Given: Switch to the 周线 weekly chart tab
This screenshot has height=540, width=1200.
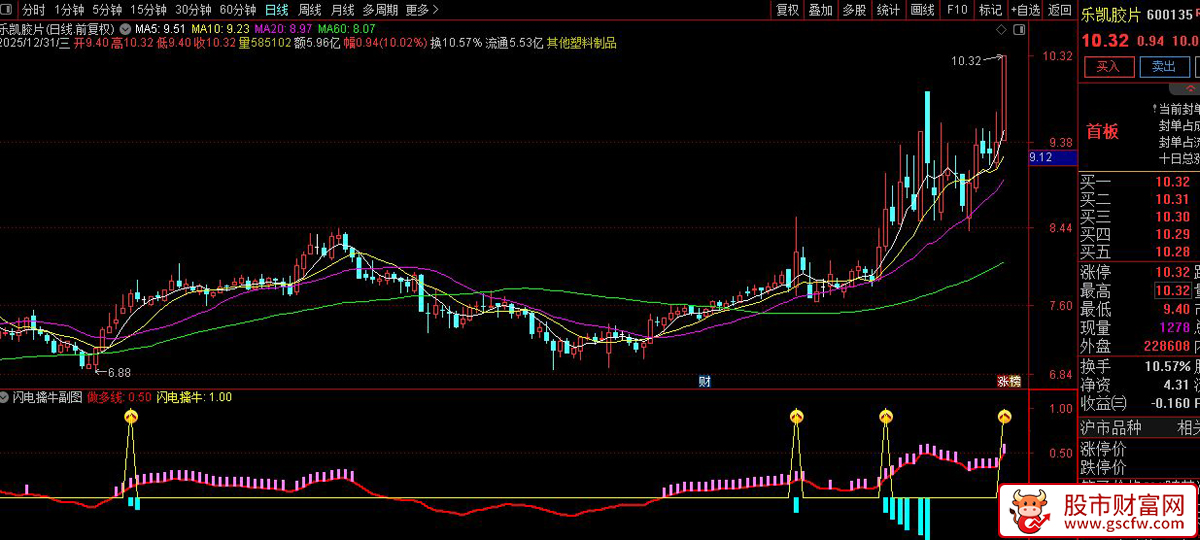Looking at the screenshot, I should tap(309, 10).
